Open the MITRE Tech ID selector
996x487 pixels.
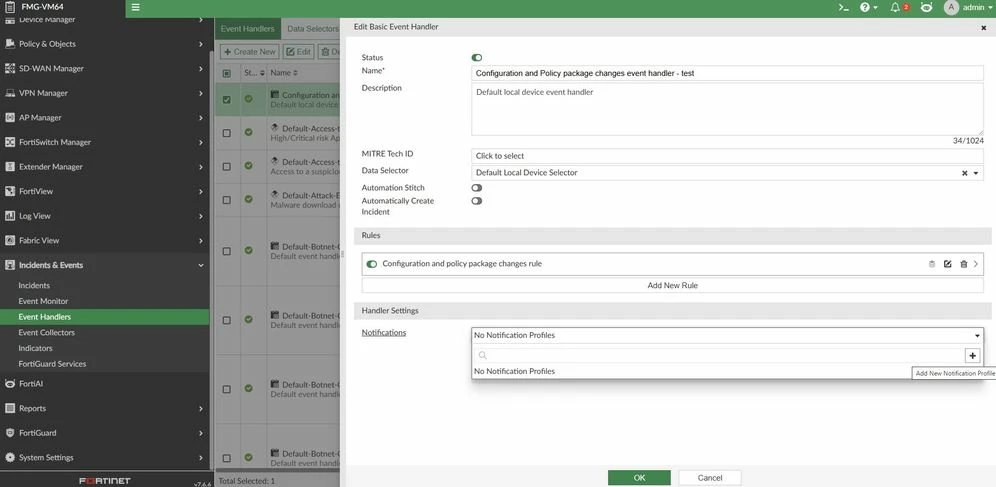tap(727, 156)
